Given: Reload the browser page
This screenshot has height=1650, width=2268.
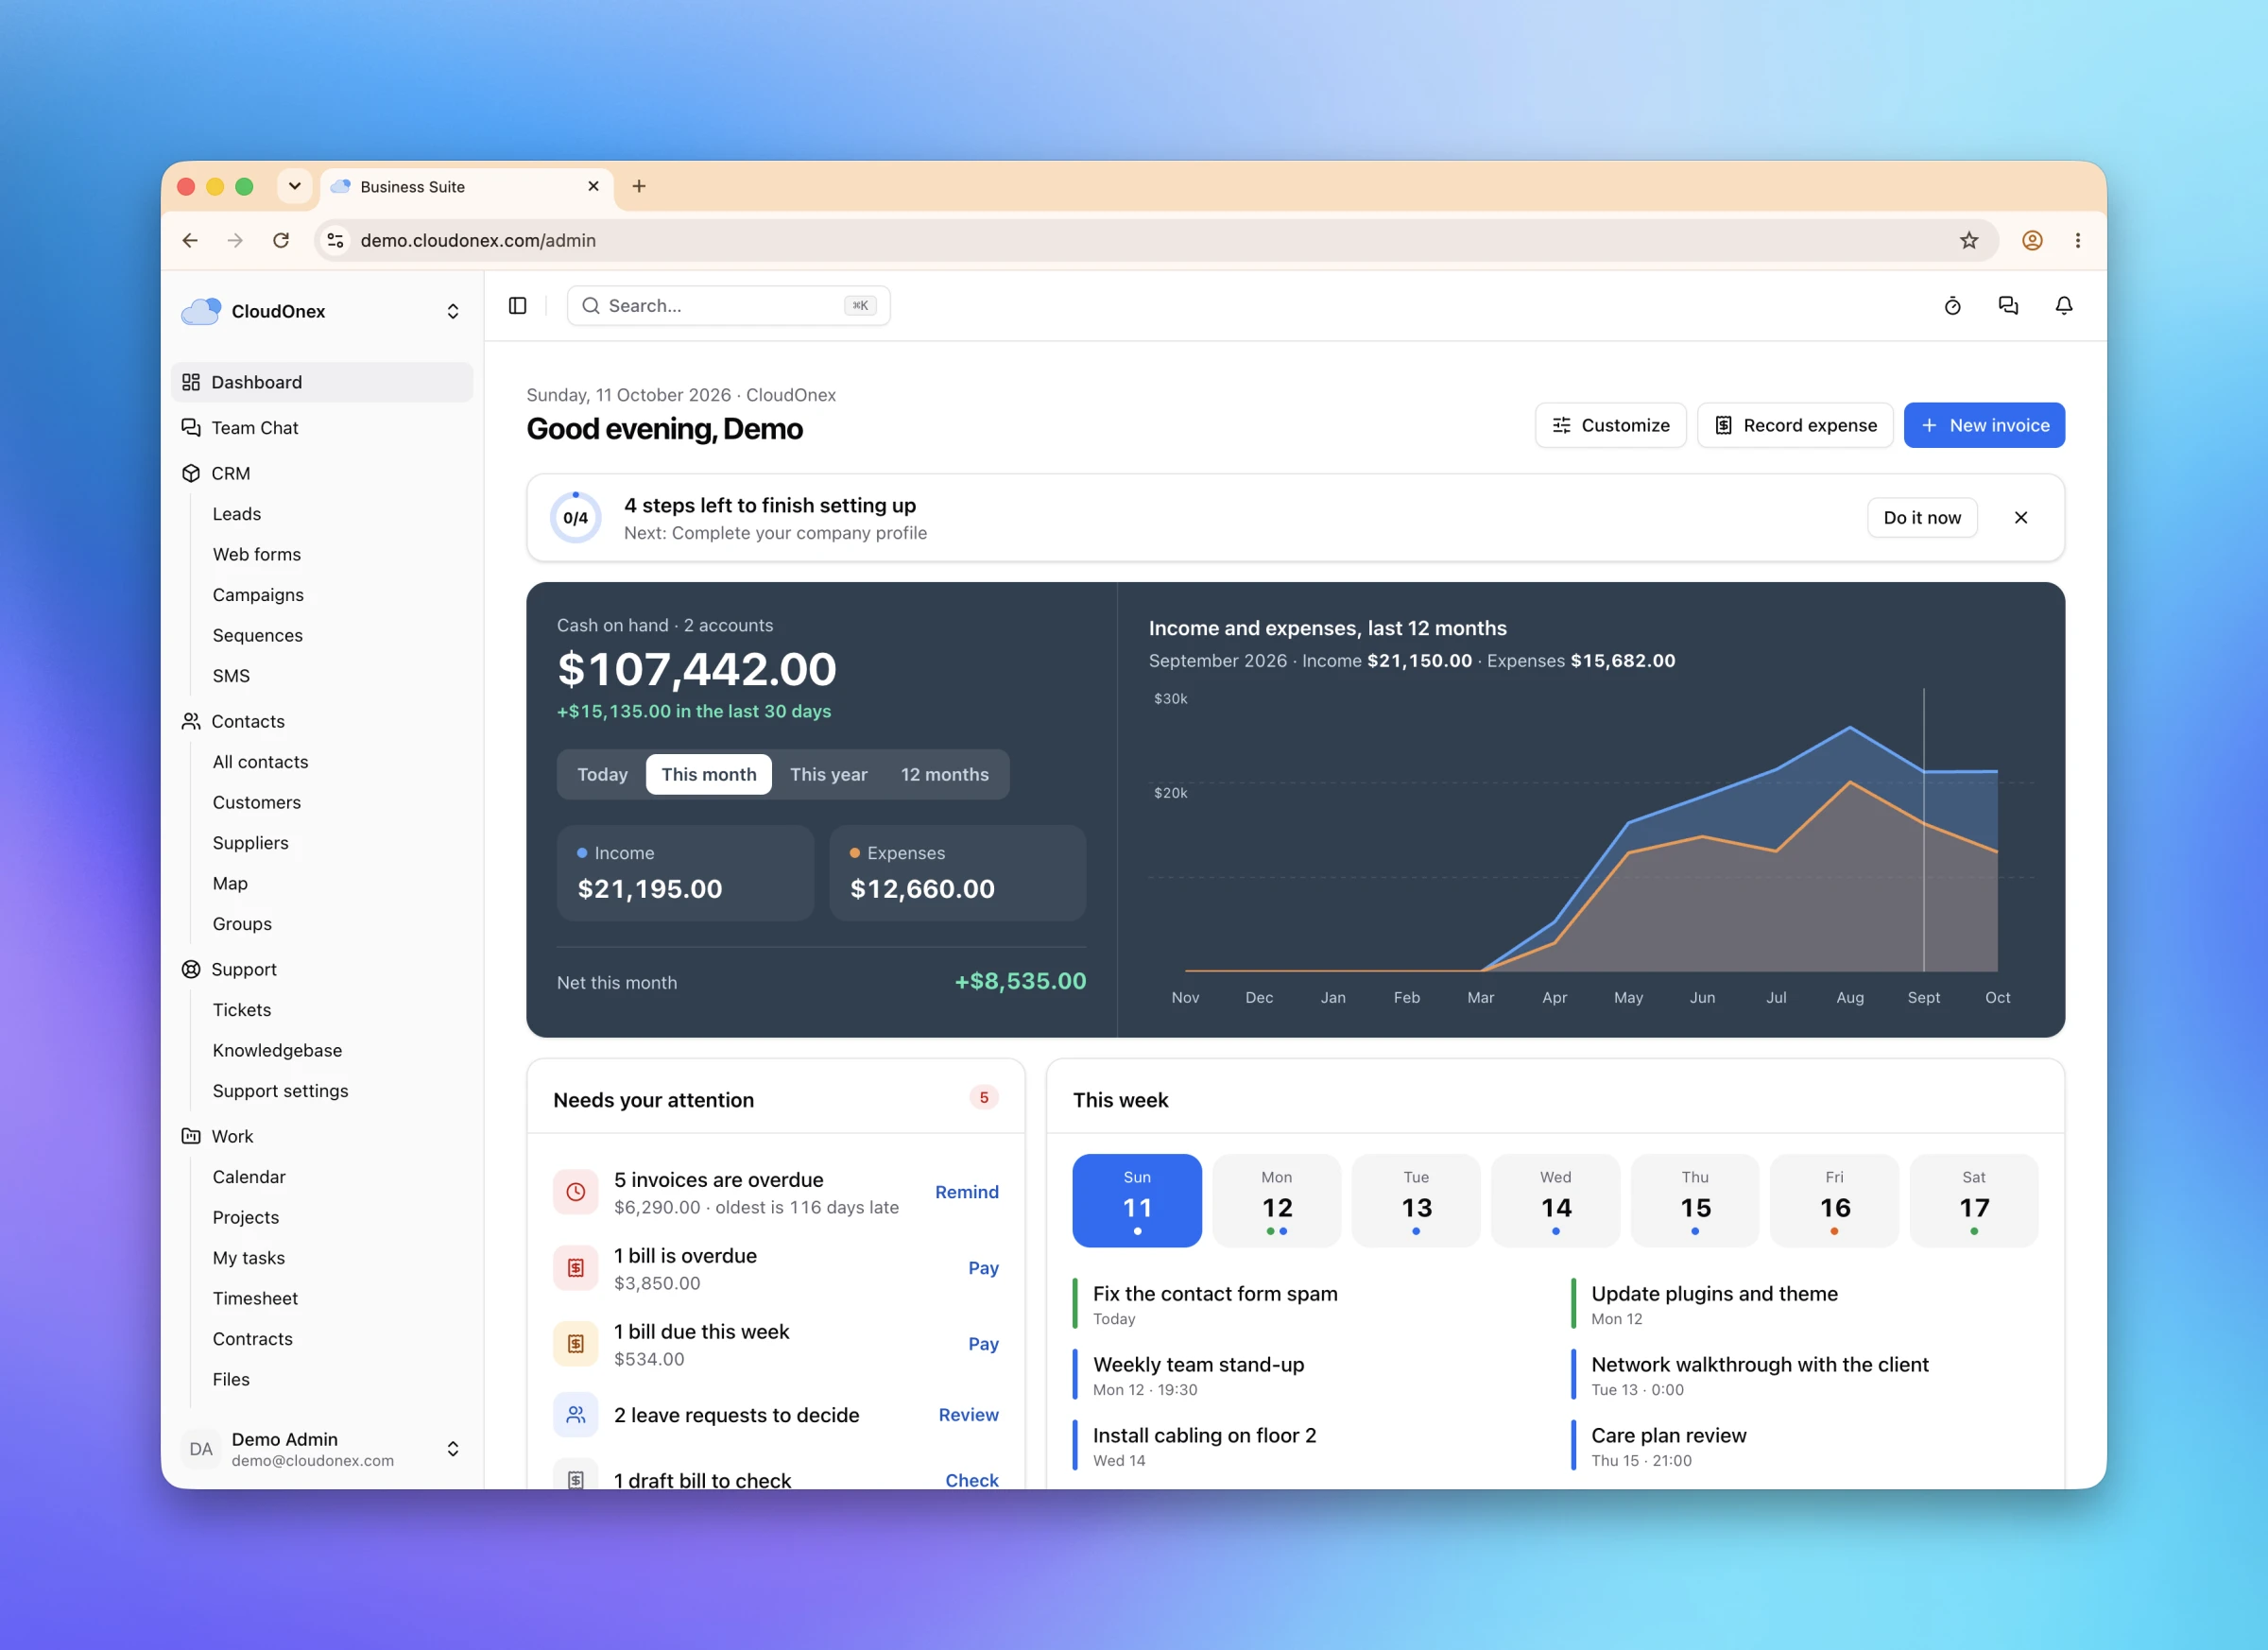Looking at the screenshot, I should point(281,240).
